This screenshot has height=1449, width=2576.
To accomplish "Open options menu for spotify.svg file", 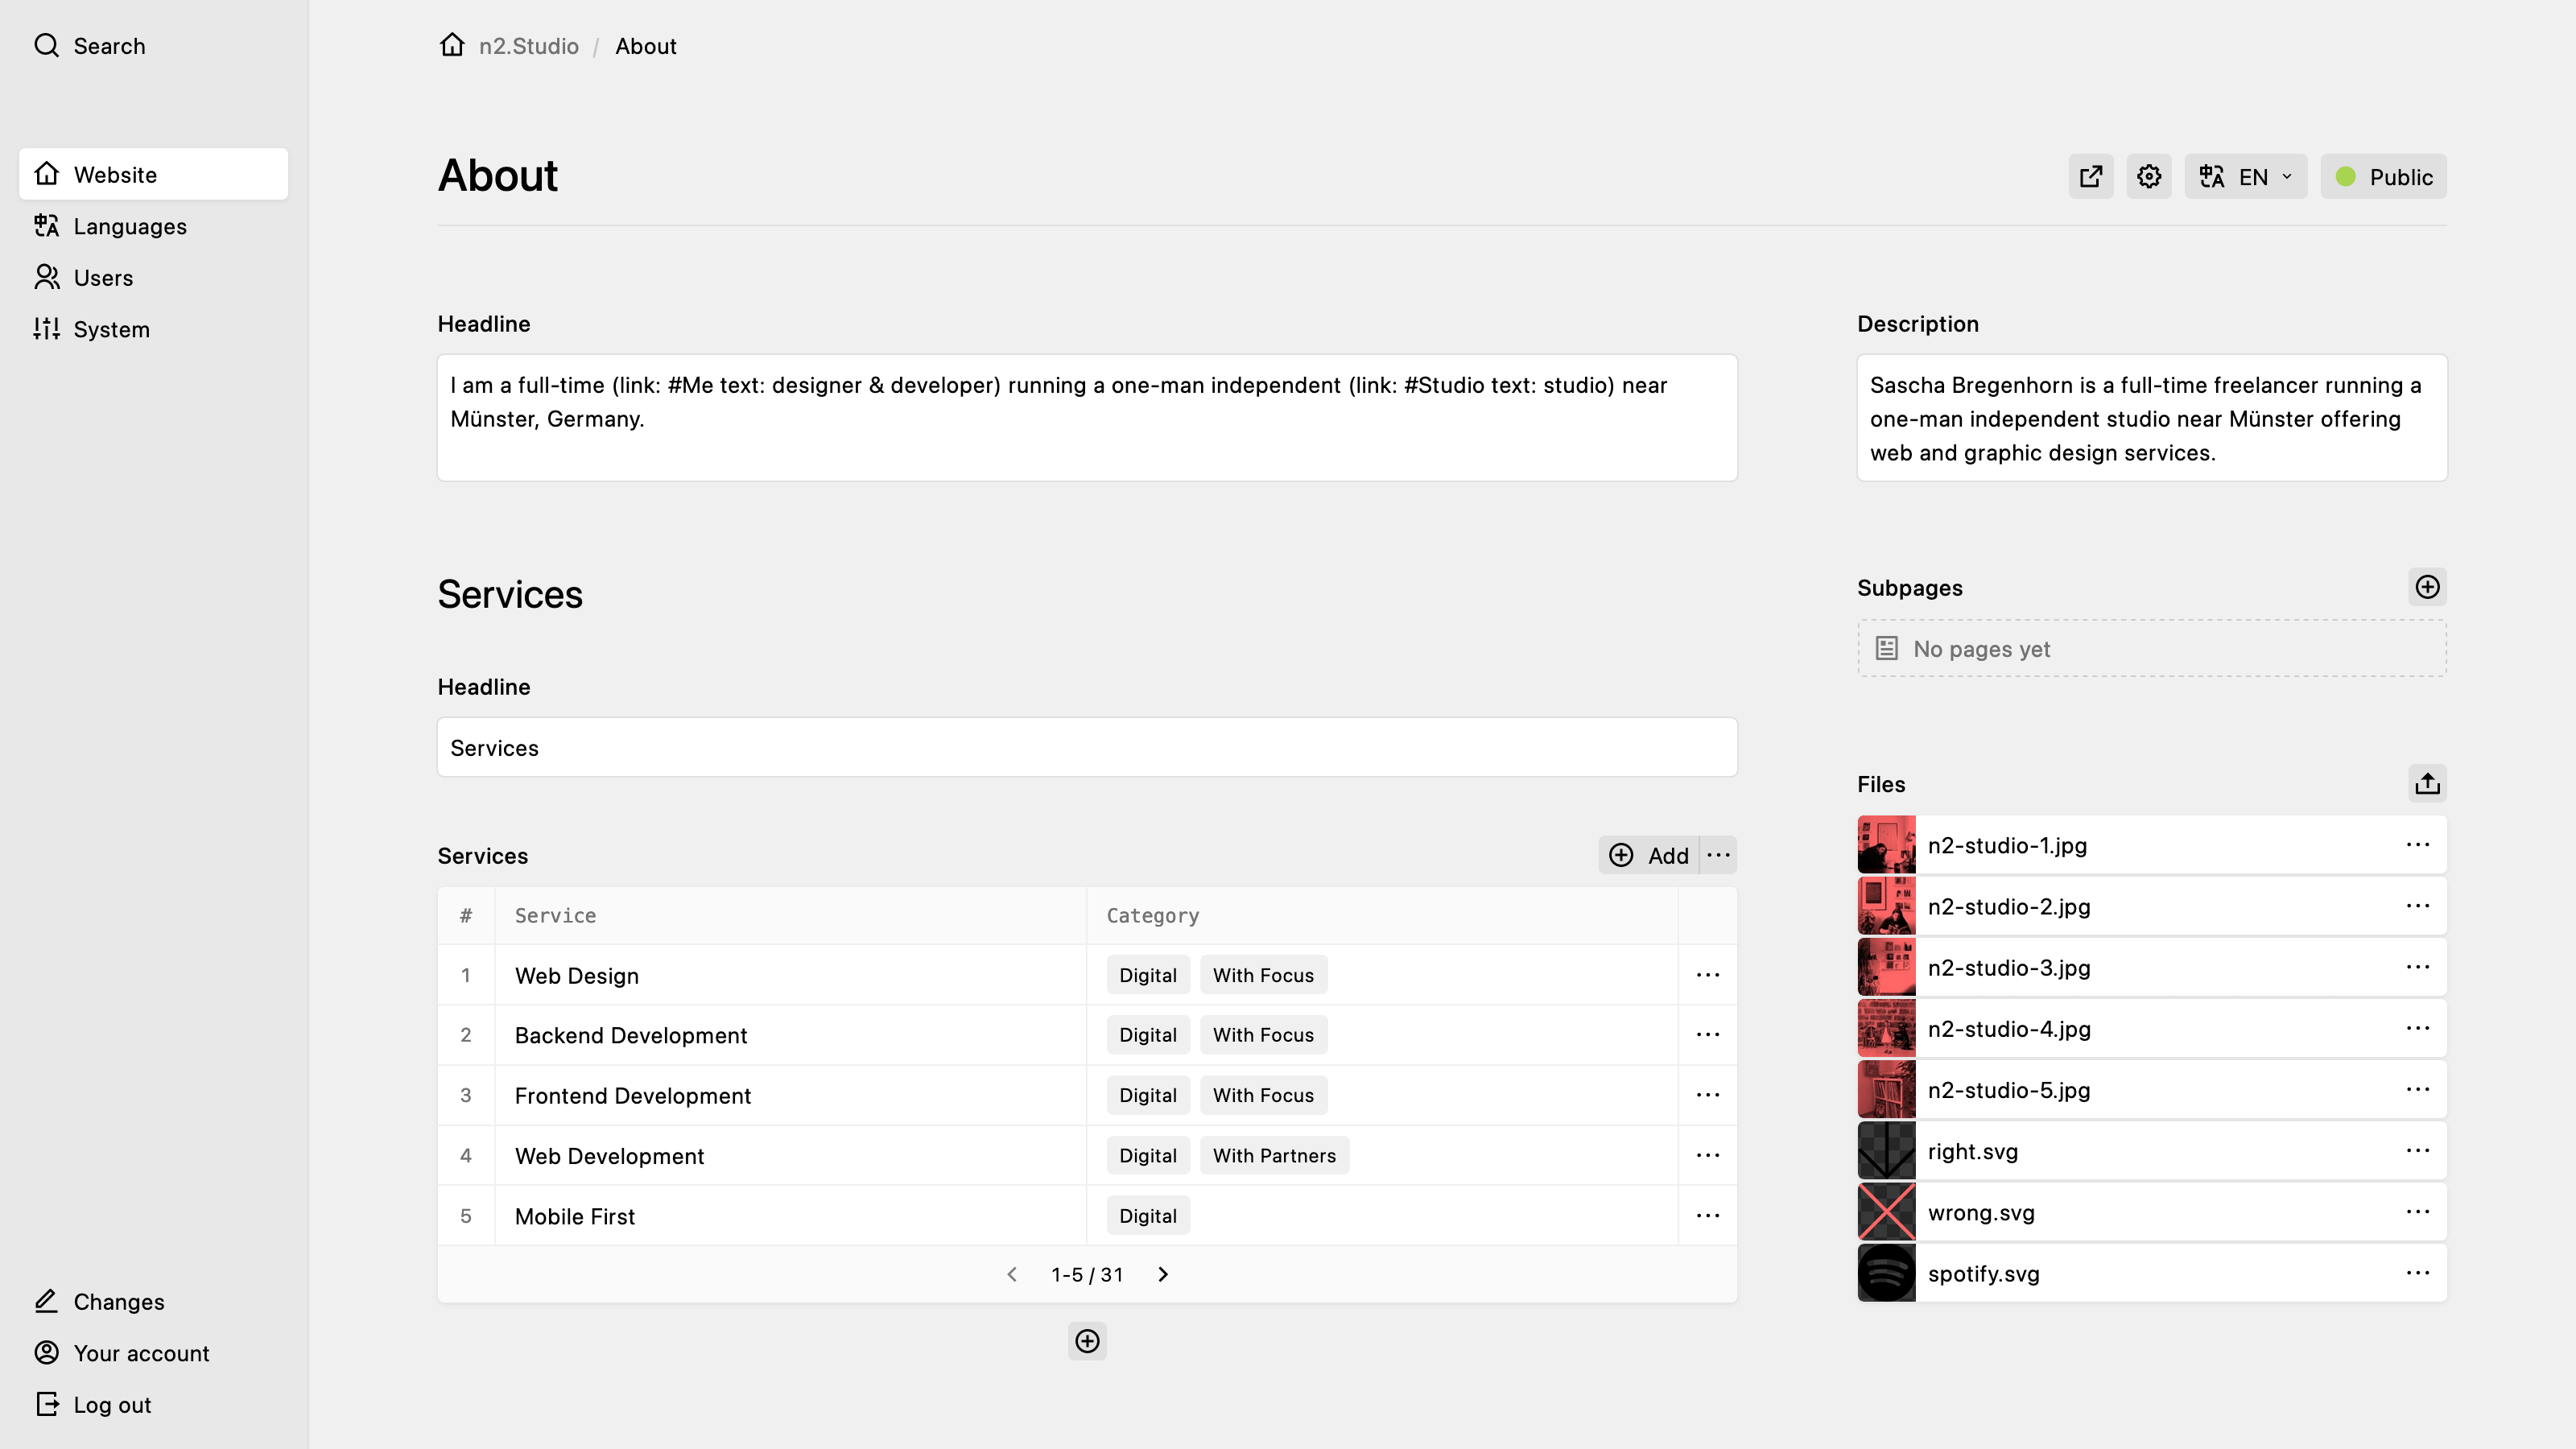I will tap(2417, 1273).
